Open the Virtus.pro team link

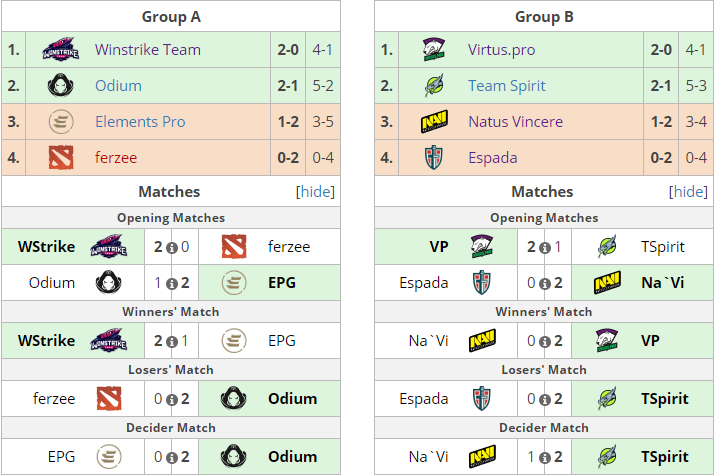pos(502,50)
